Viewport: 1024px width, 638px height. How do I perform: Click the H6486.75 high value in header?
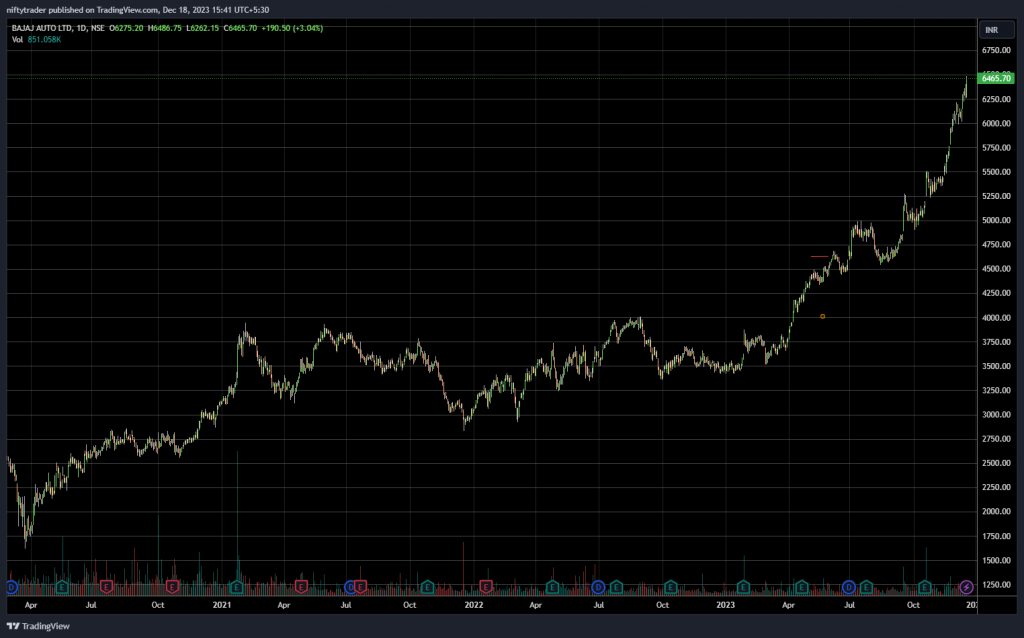pyautogui.click(x=165, y=28)
